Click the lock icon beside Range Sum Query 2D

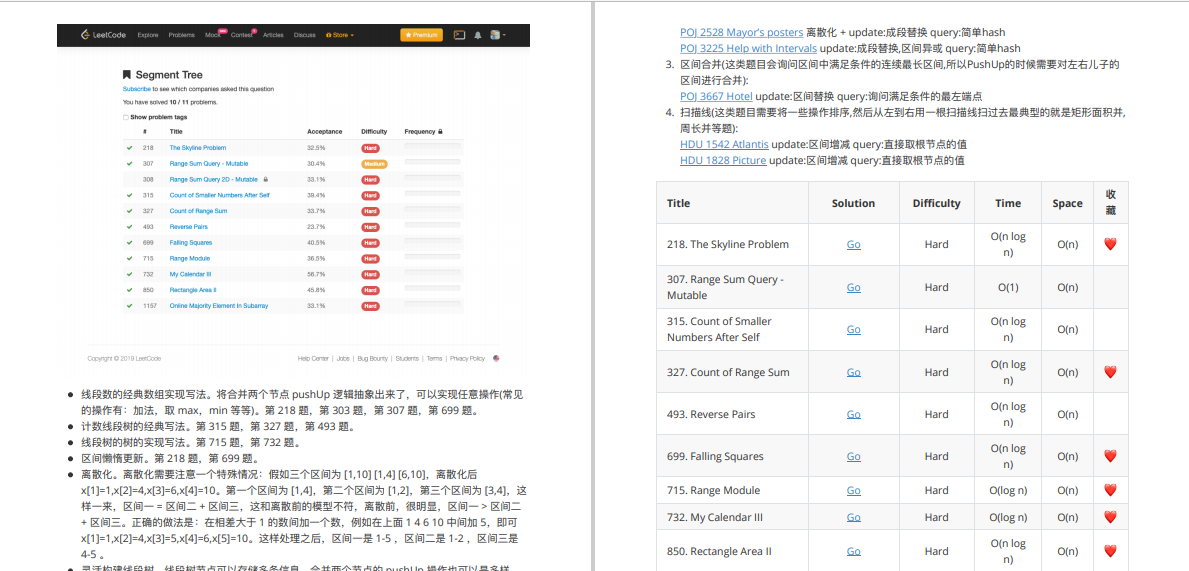(265, 180)
